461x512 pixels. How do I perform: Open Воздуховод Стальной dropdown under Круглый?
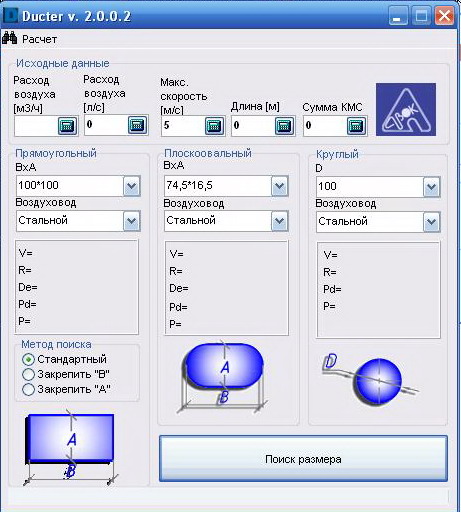pos(431,222)
